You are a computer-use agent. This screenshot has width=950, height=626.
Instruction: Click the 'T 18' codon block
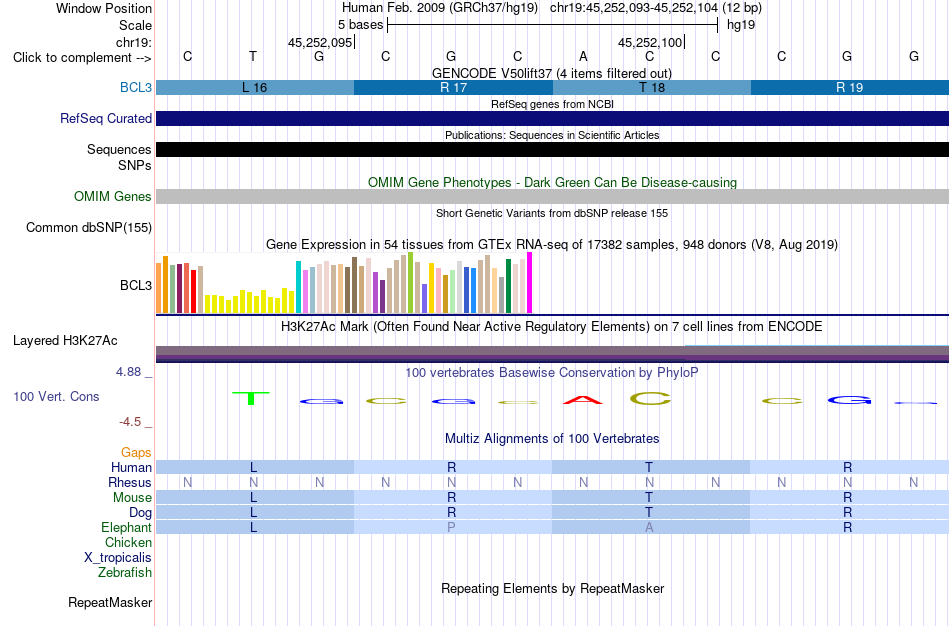tap(652, 87)
